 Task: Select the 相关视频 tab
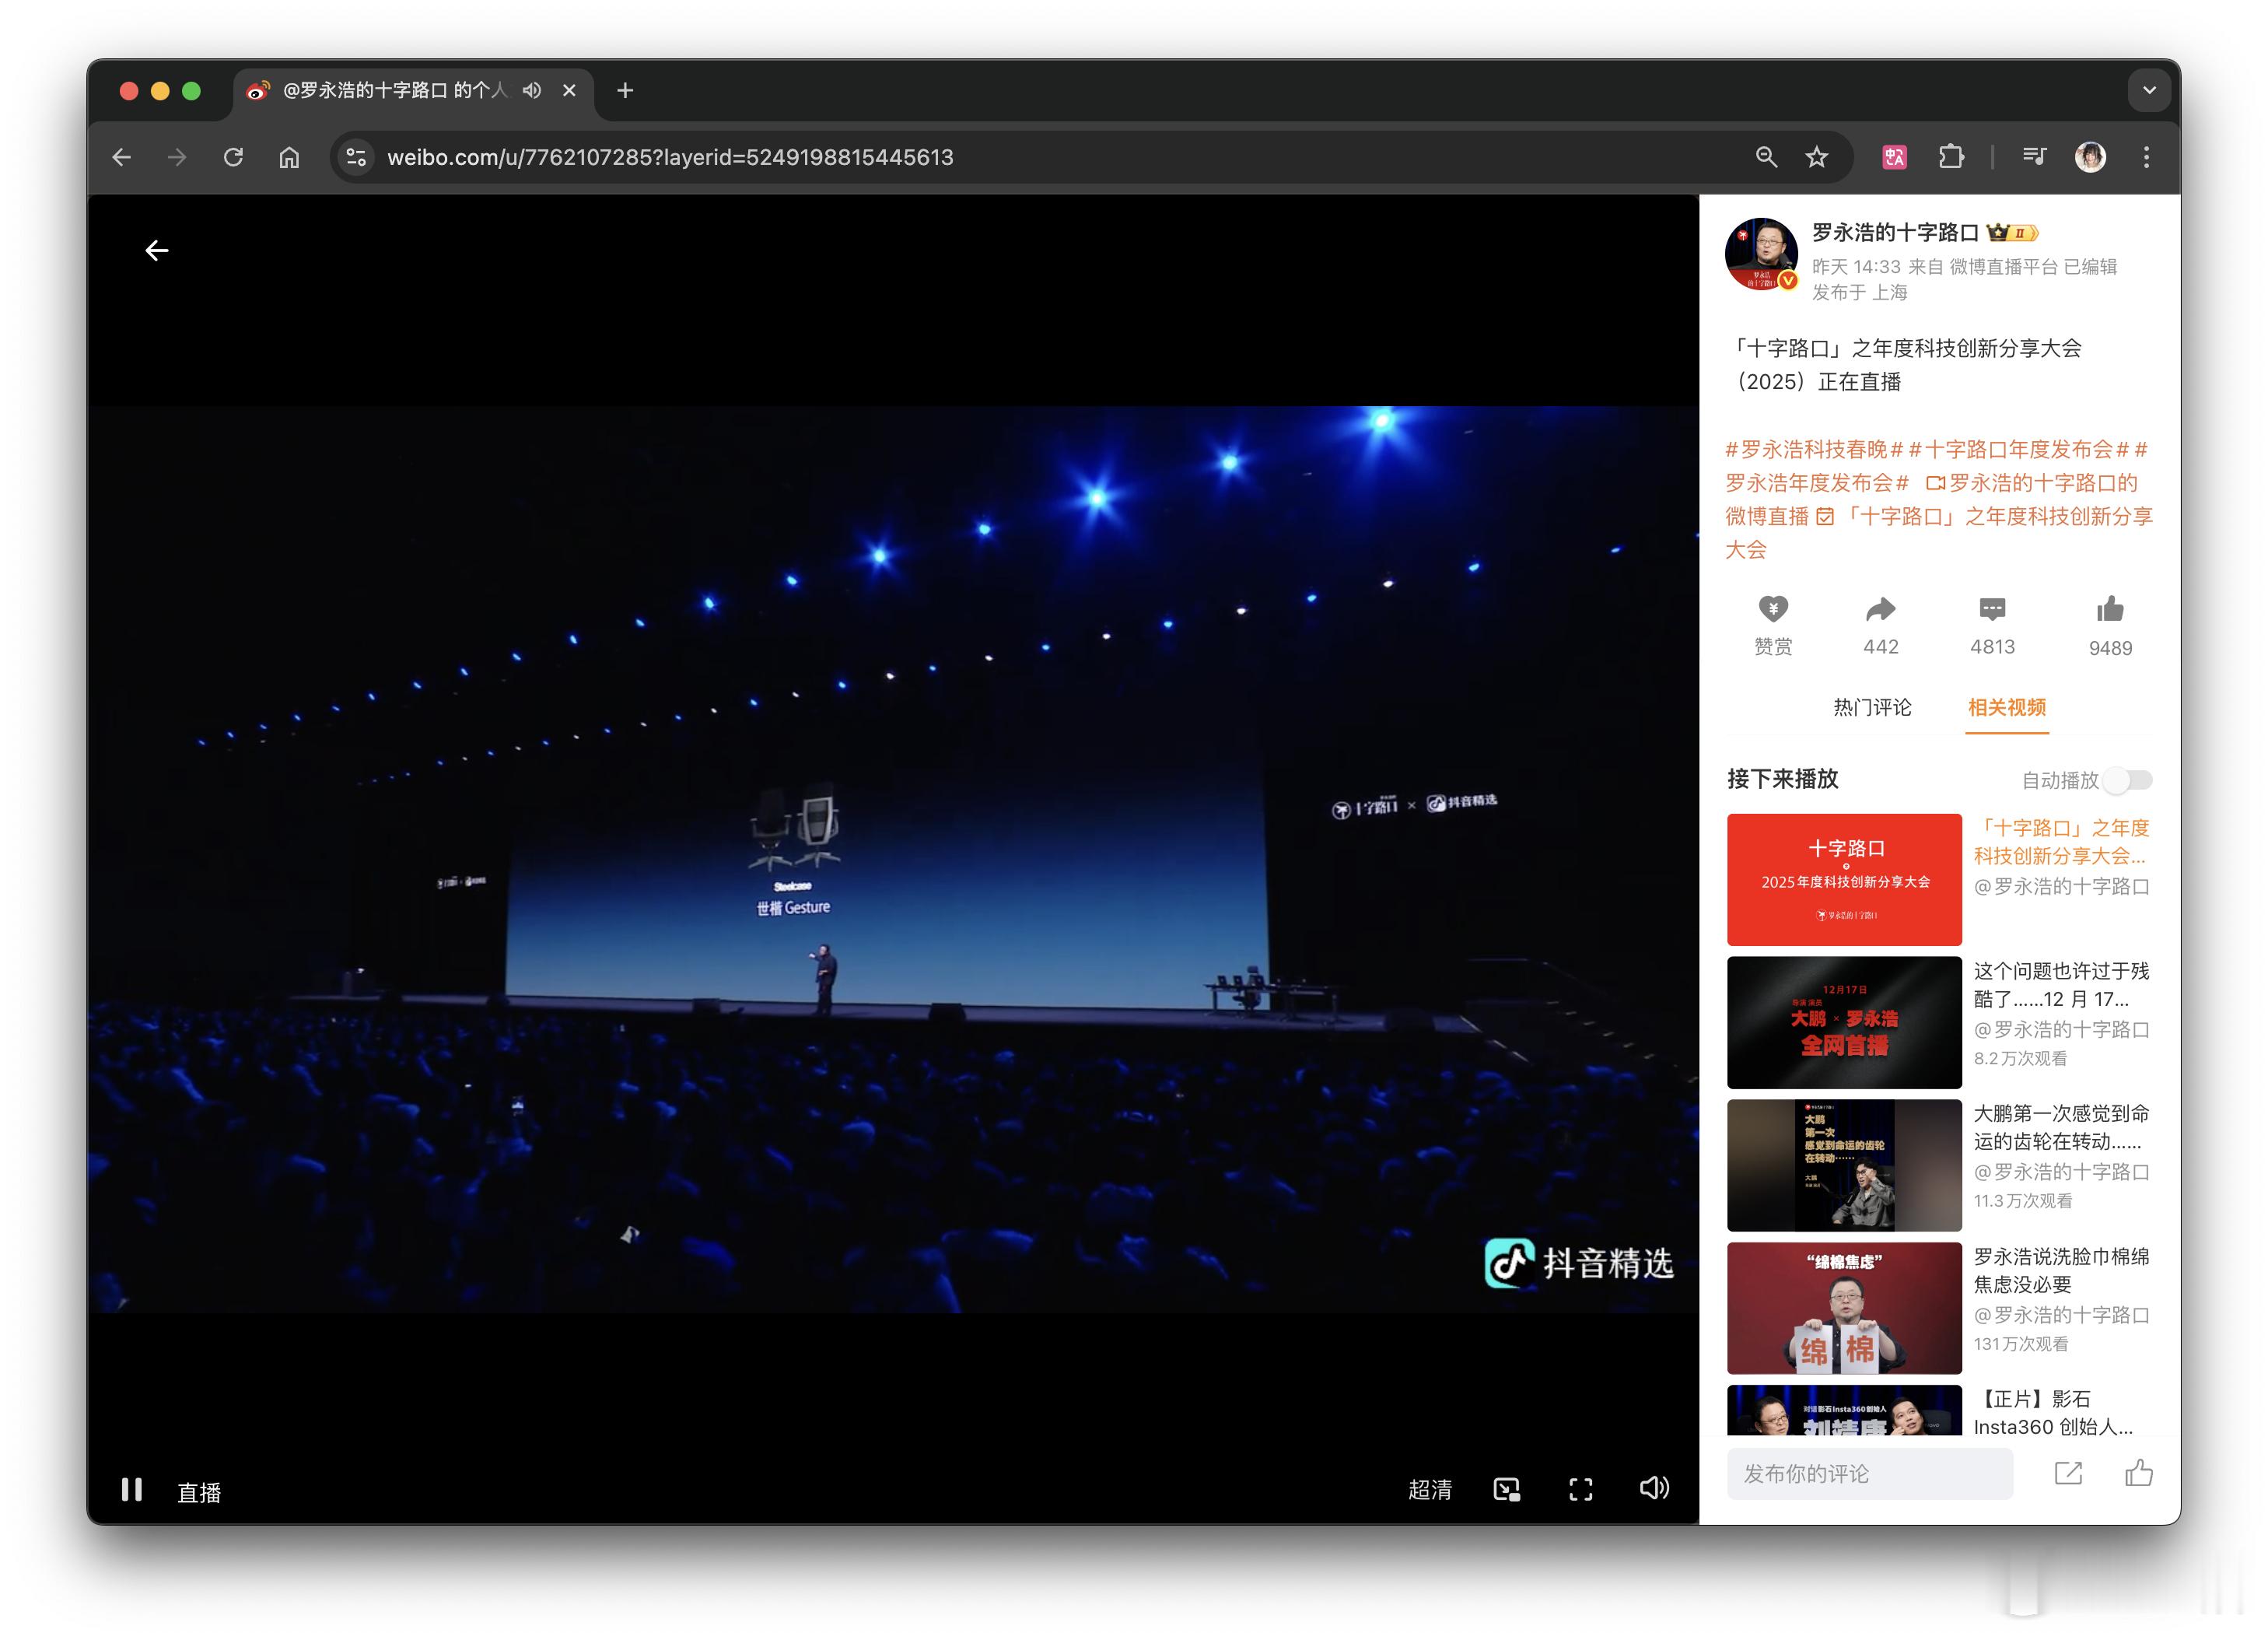point(2006,708)
